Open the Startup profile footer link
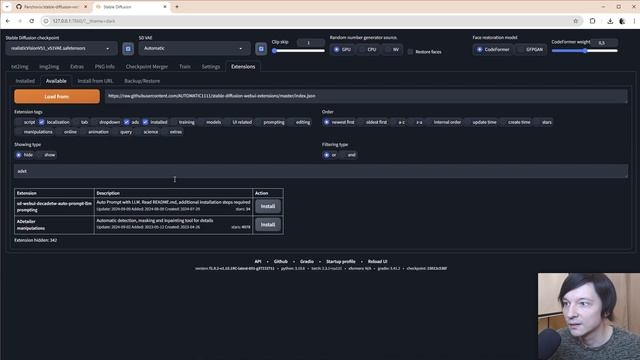This screenshot has height=360, width=640. tap(340, 261)
